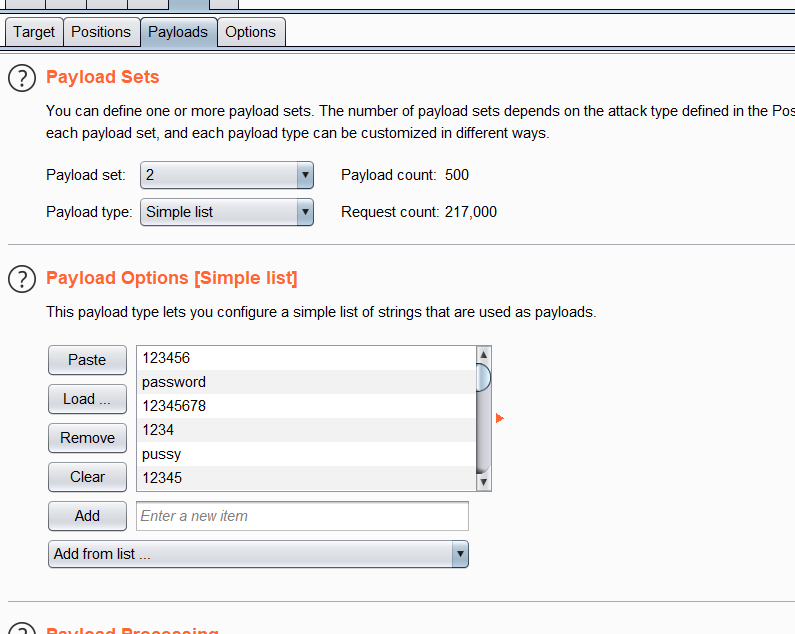Click the Clear button
The width and height of the screenshot is (795, 634).
tap(87, 477)
